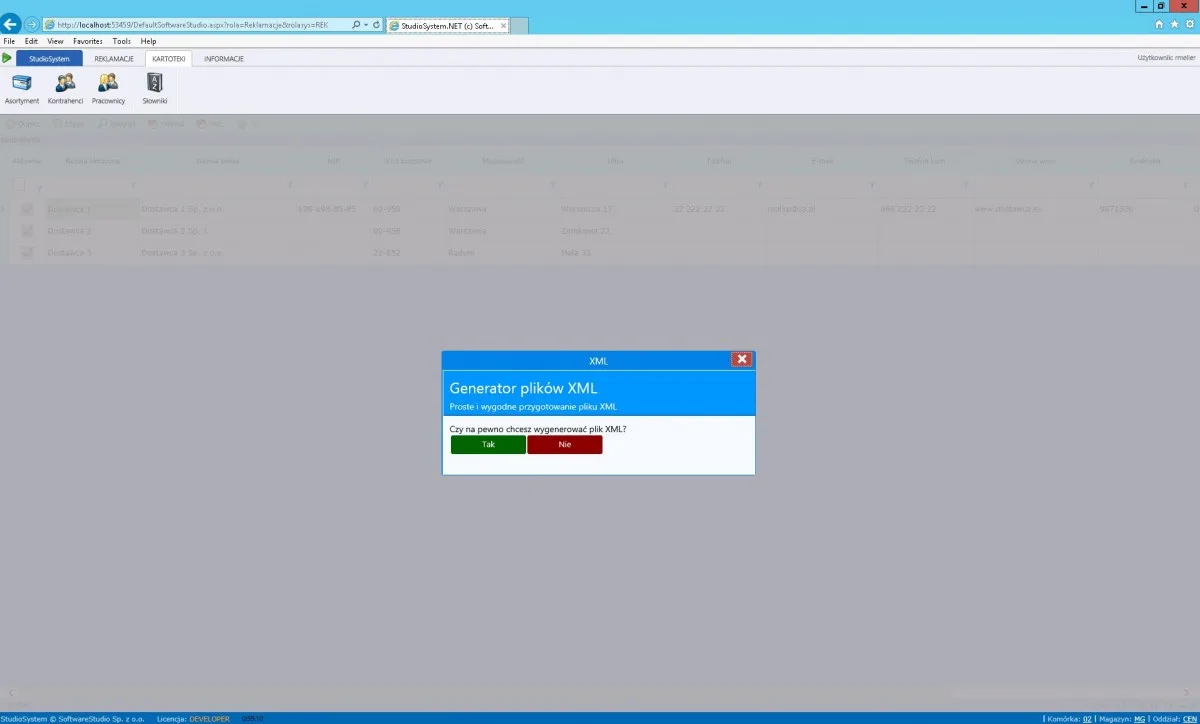Close the StudioSystem.NET browser tab

[503, 25]
